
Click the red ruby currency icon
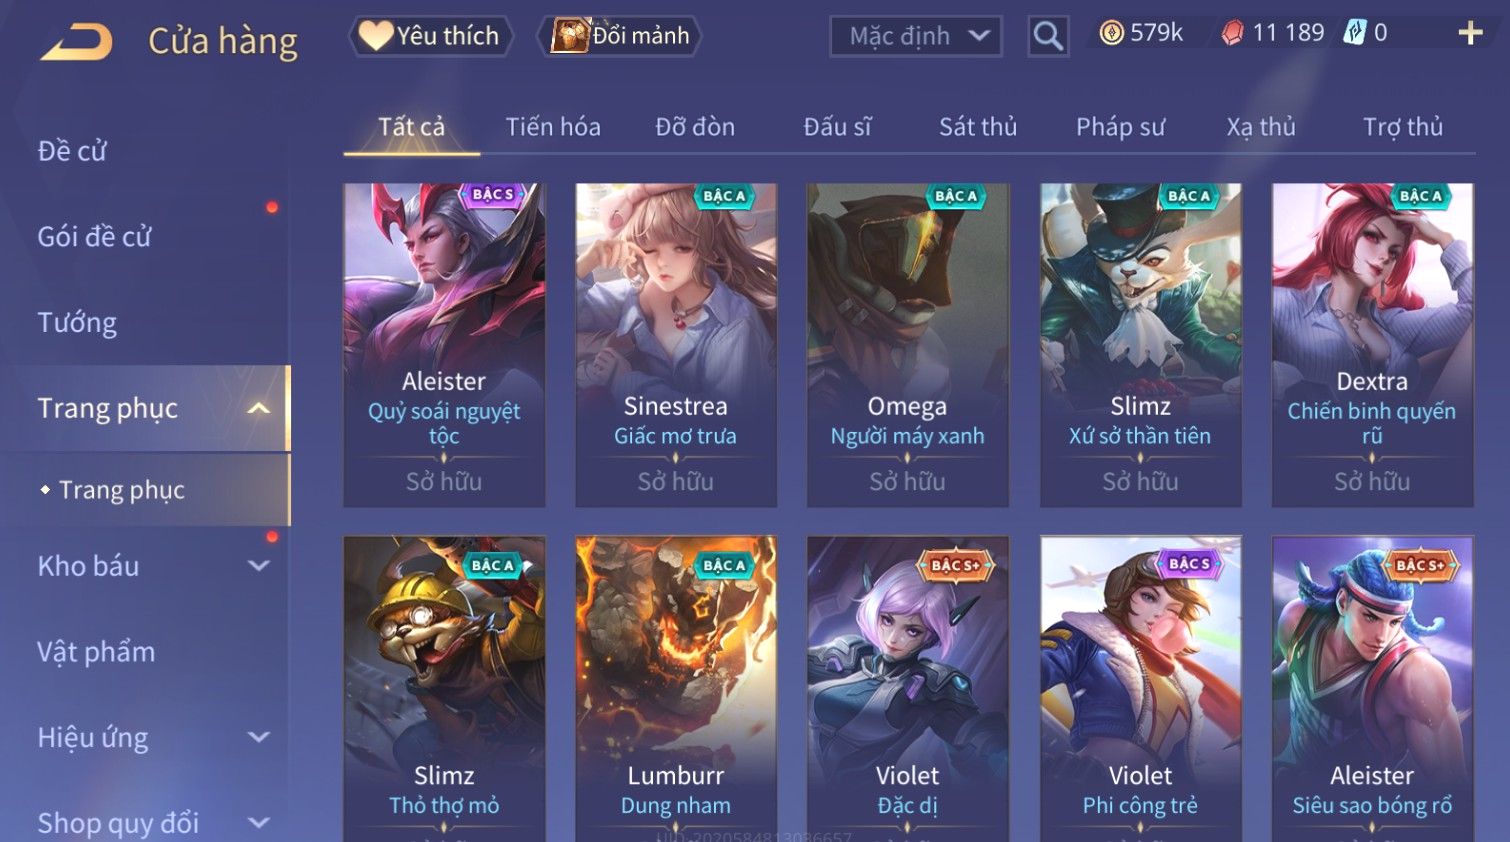(1233, 33)
